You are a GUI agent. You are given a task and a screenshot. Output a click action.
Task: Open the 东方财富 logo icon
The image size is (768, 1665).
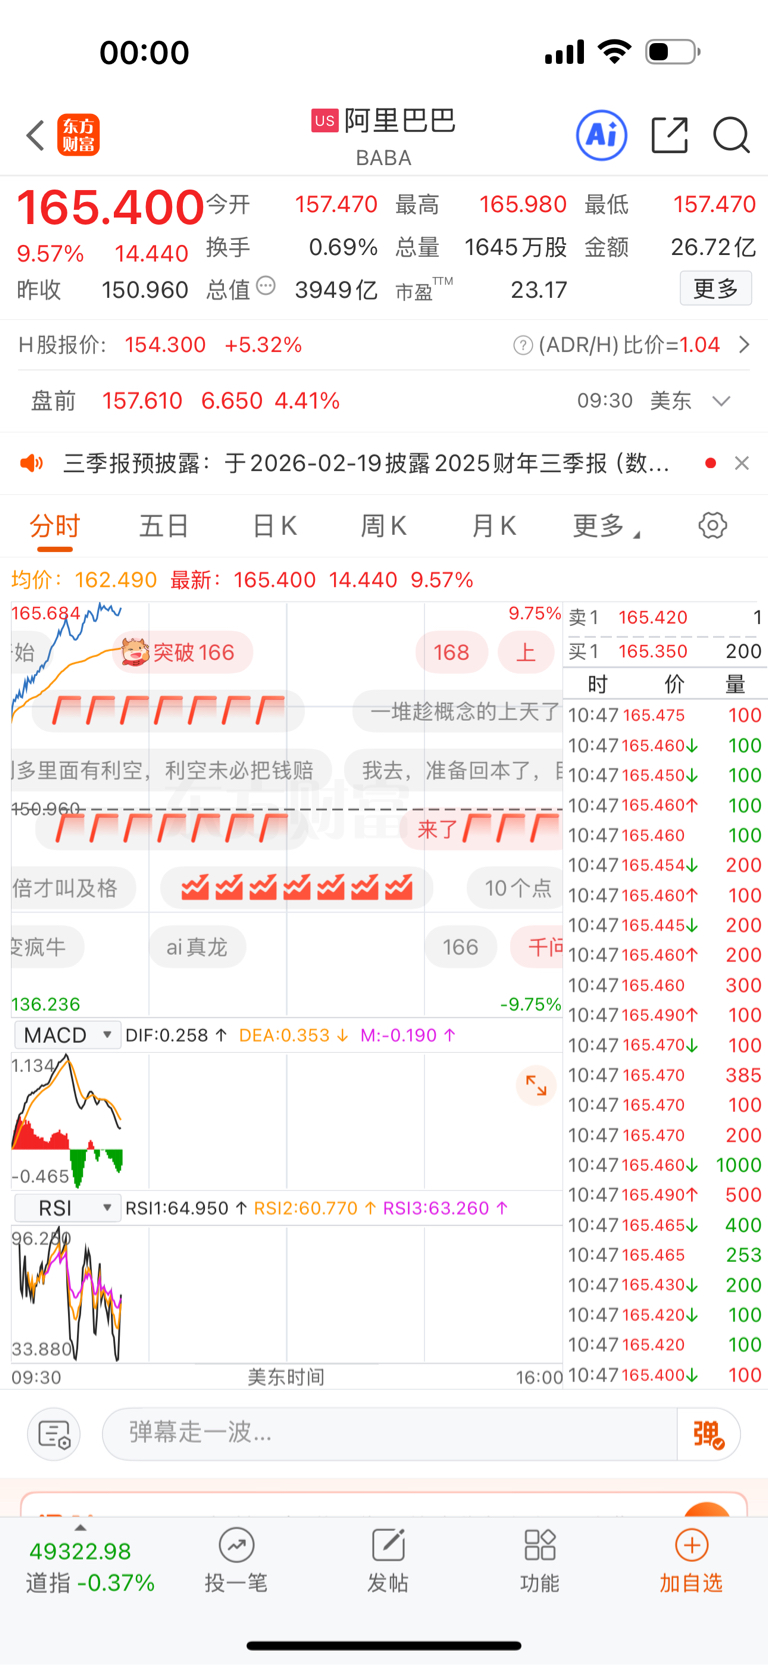[x=79, y=135]
